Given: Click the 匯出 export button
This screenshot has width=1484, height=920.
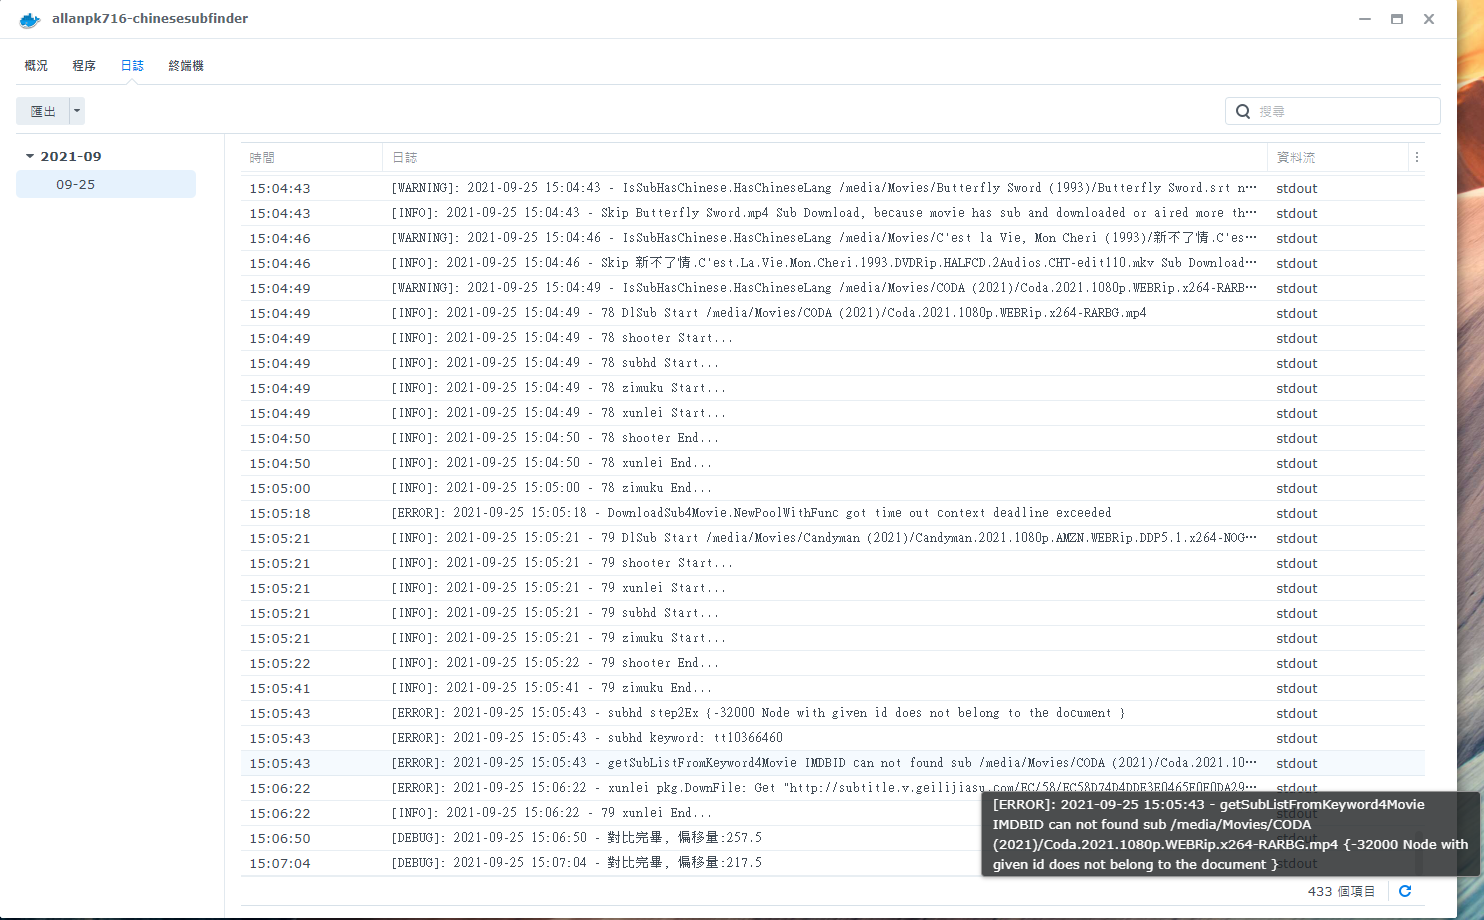Looking at the screenshot, I should tap(44, 111).
